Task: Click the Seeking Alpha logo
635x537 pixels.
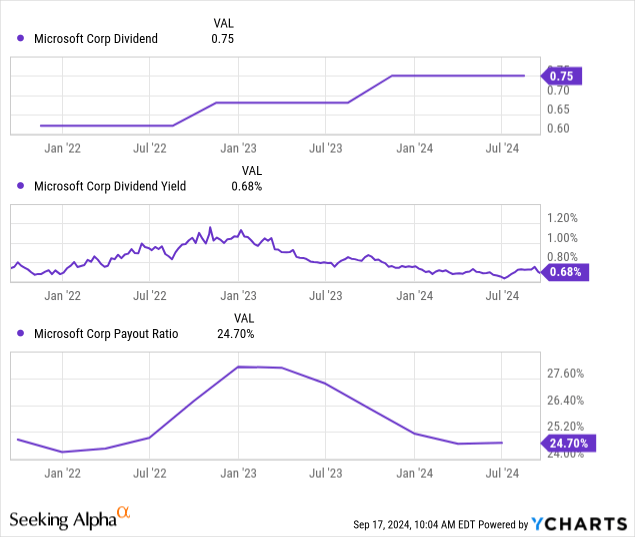Action: [x=70, y=518]
